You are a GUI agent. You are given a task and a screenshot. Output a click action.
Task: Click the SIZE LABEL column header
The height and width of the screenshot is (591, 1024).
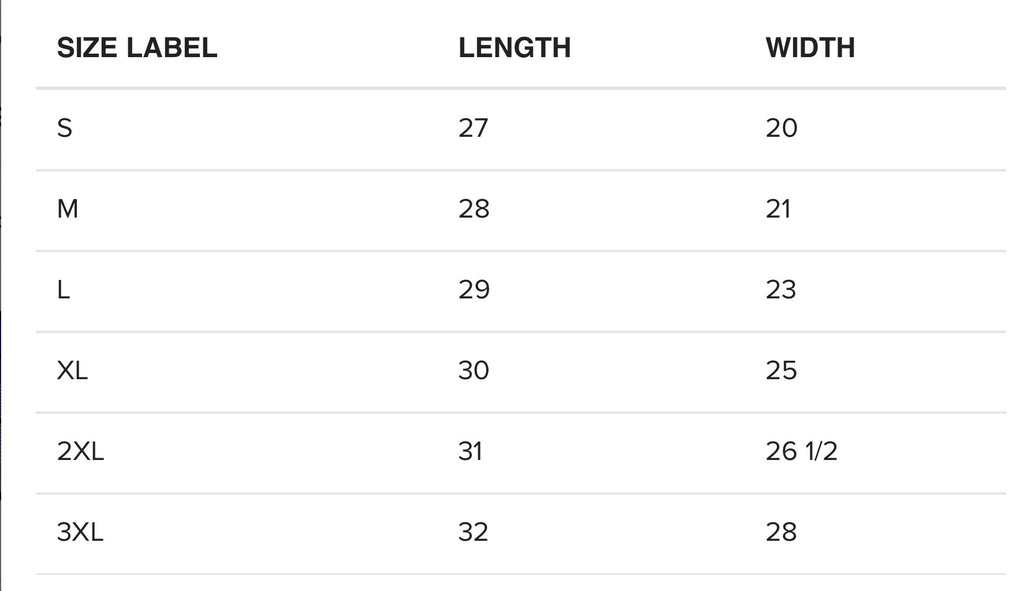(137, 47)
